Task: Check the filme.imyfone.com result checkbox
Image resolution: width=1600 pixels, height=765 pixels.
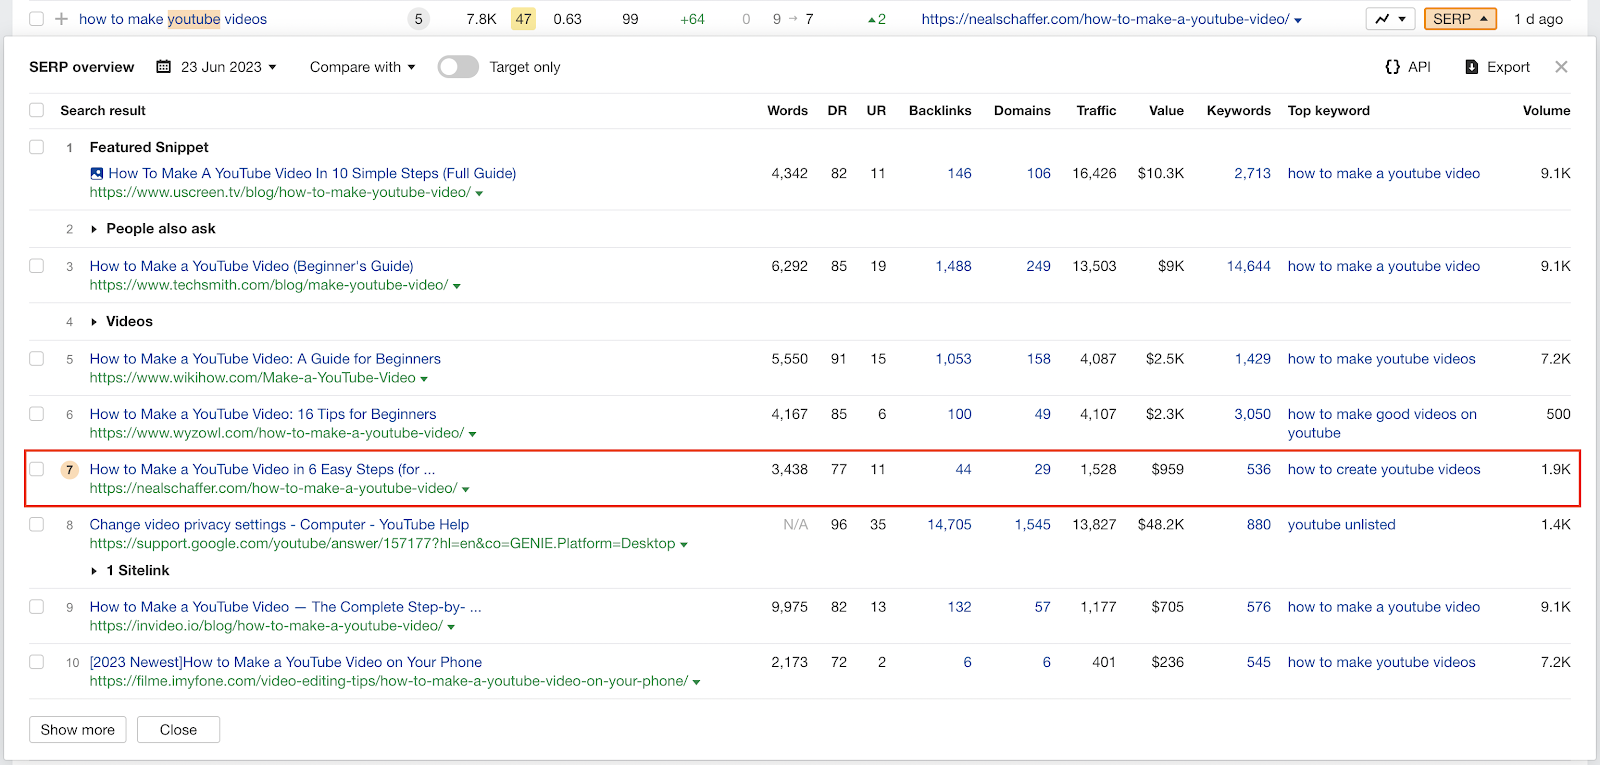Action: [x=37, y=662]
